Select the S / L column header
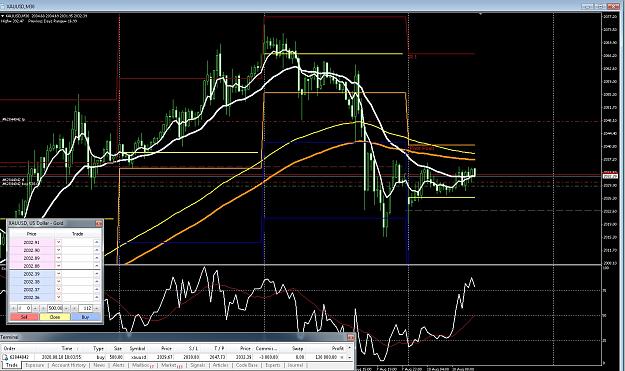The image size is (625, 371). click(193, 349)
